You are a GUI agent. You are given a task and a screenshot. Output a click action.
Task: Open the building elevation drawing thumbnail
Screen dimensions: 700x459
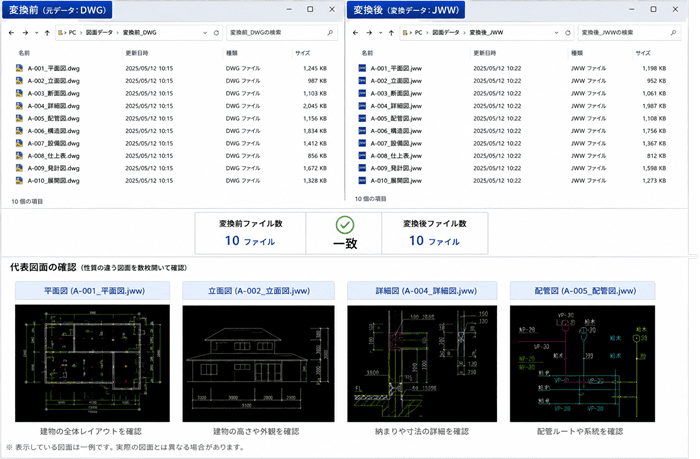point(258,363)
